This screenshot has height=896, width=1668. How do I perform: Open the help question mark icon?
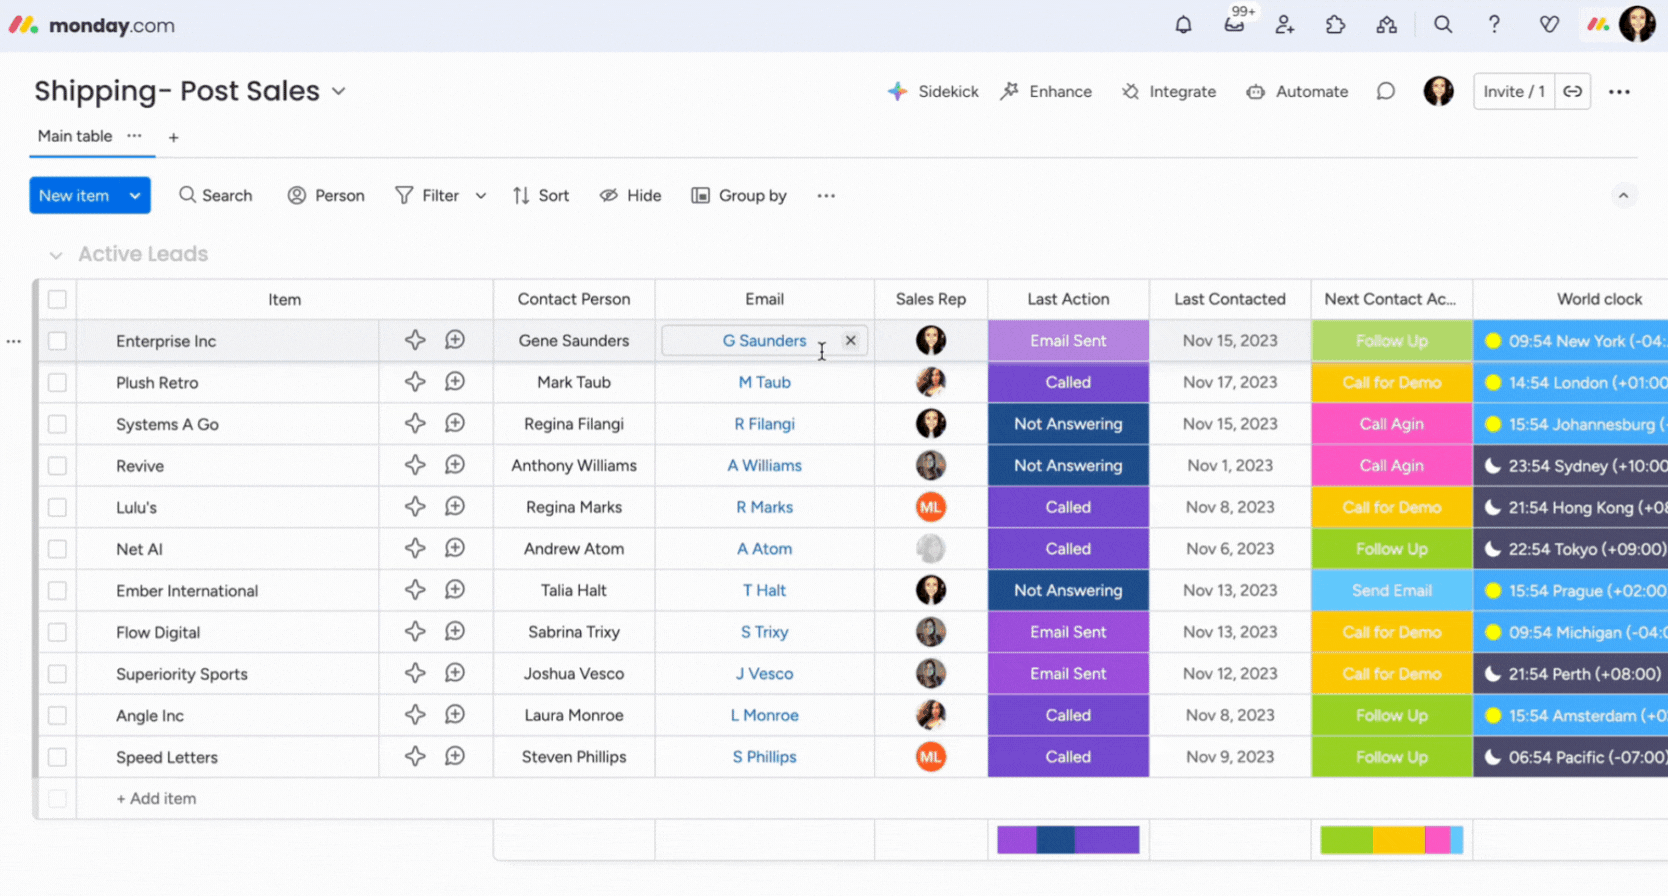[x=1494, y=25]
